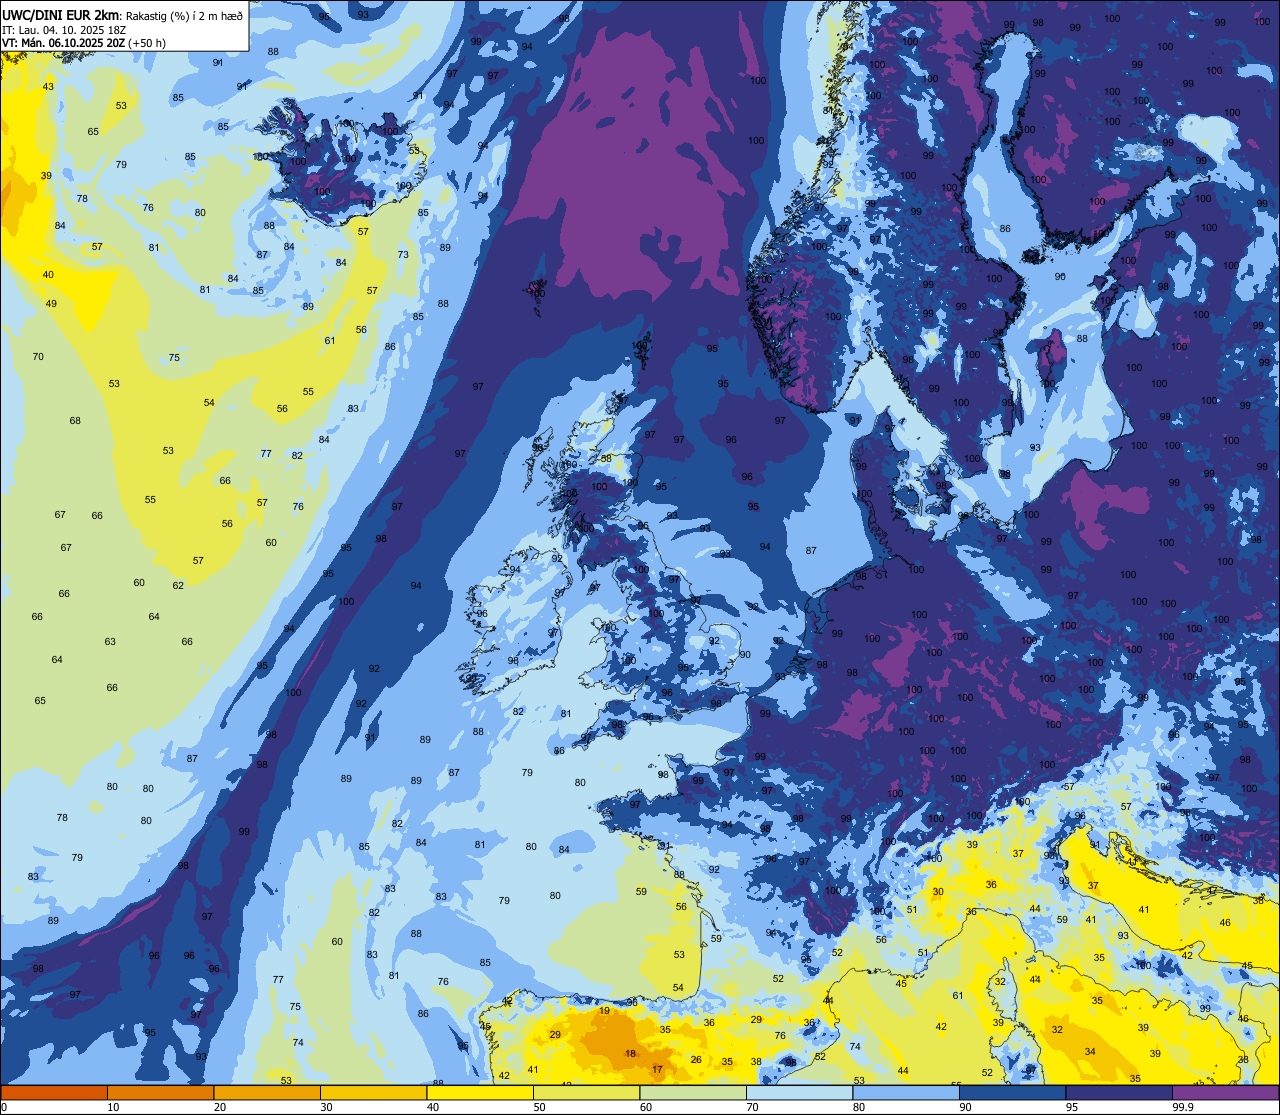Image resolution: width=1280 pixels, height=1115 pixels.
Task: Click the dark navy 95–99.9 legend segment
Action: point(1119,1092)
